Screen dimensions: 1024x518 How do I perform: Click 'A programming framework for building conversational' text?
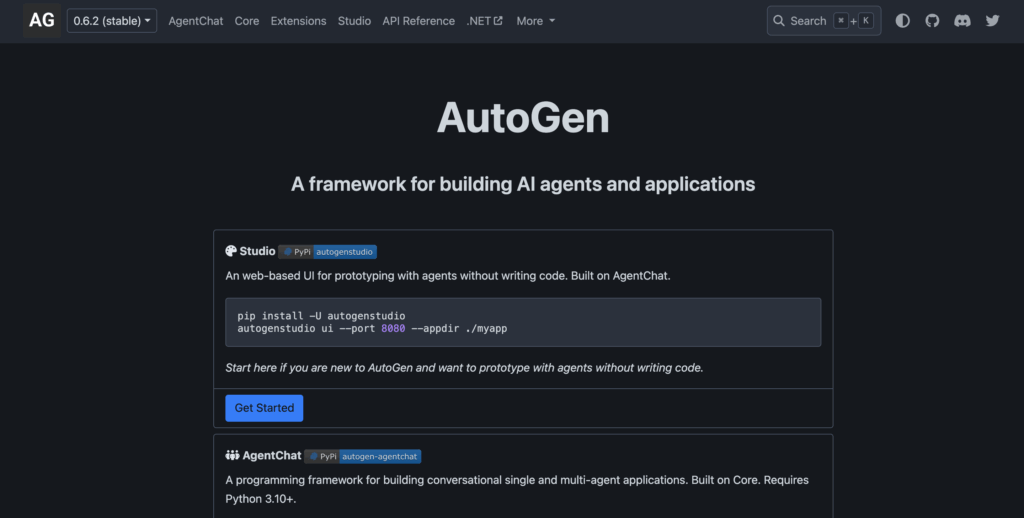tap(517, 489)
